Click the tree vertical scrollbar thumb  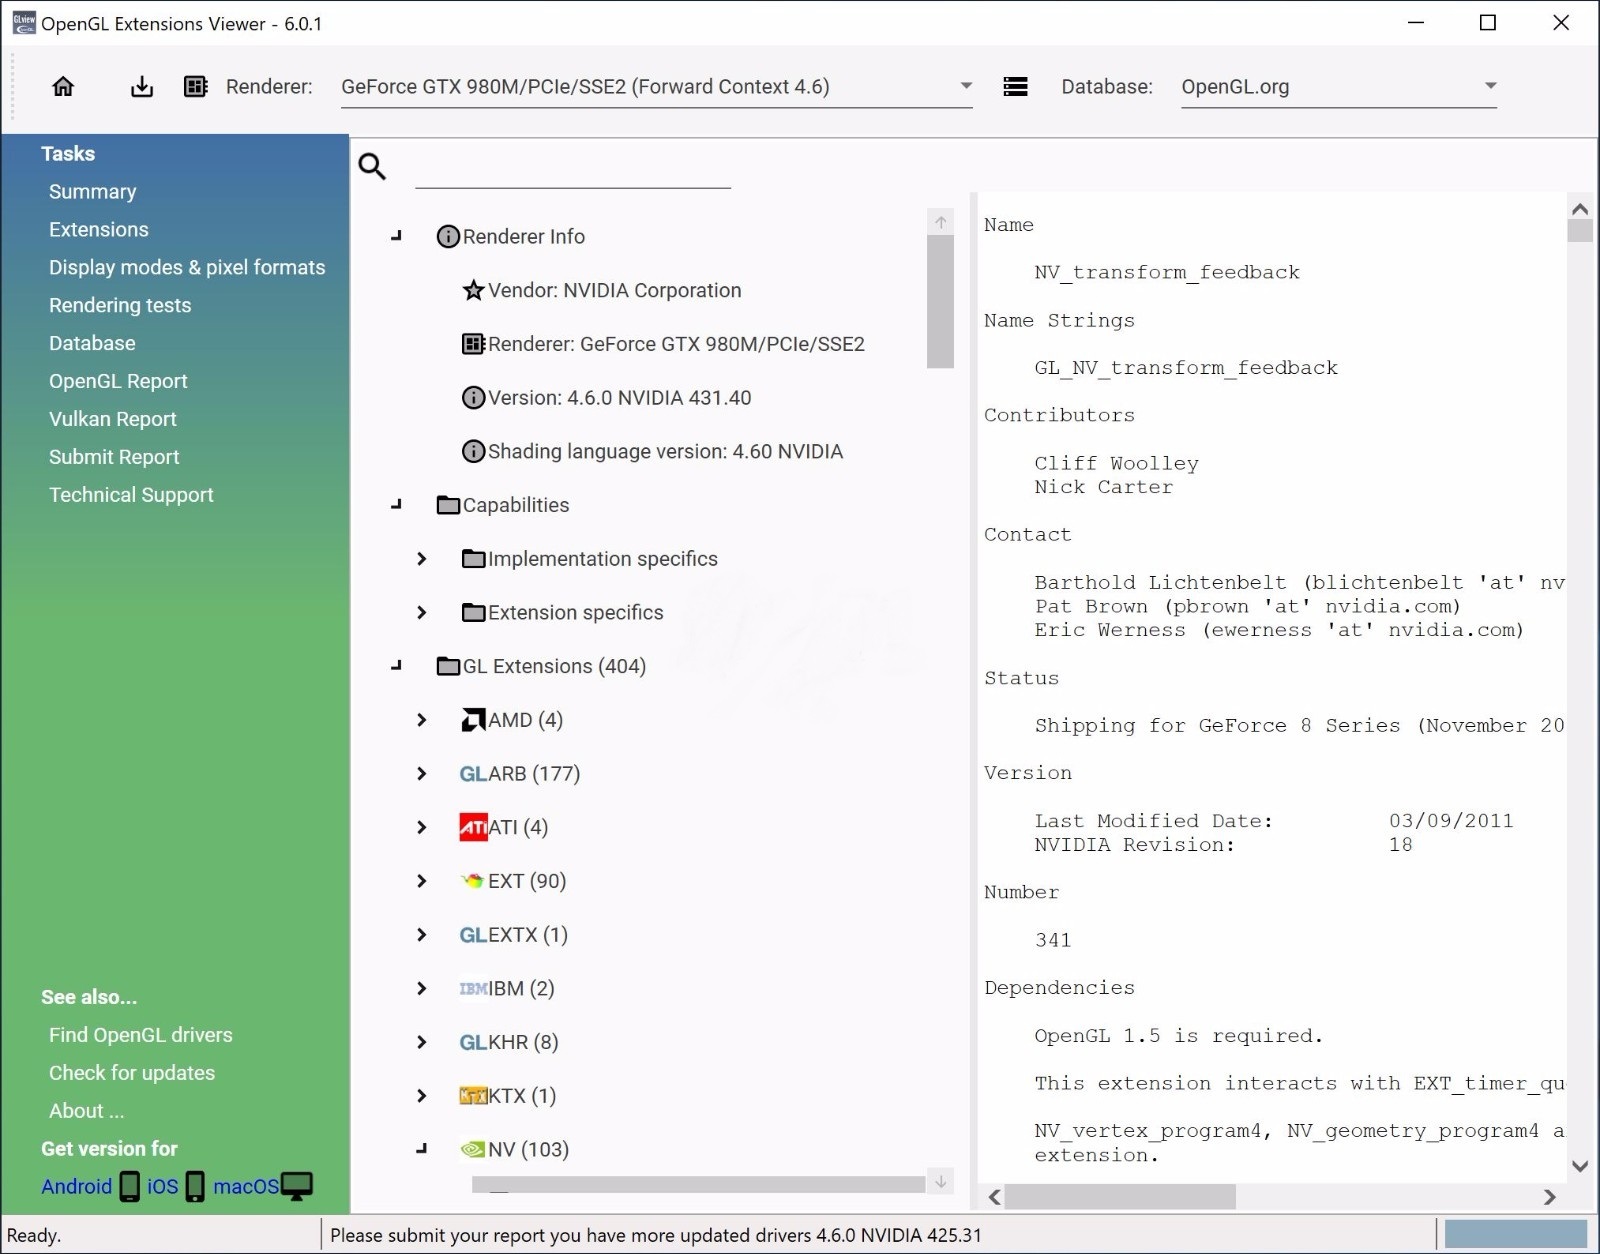click(940, 302)
